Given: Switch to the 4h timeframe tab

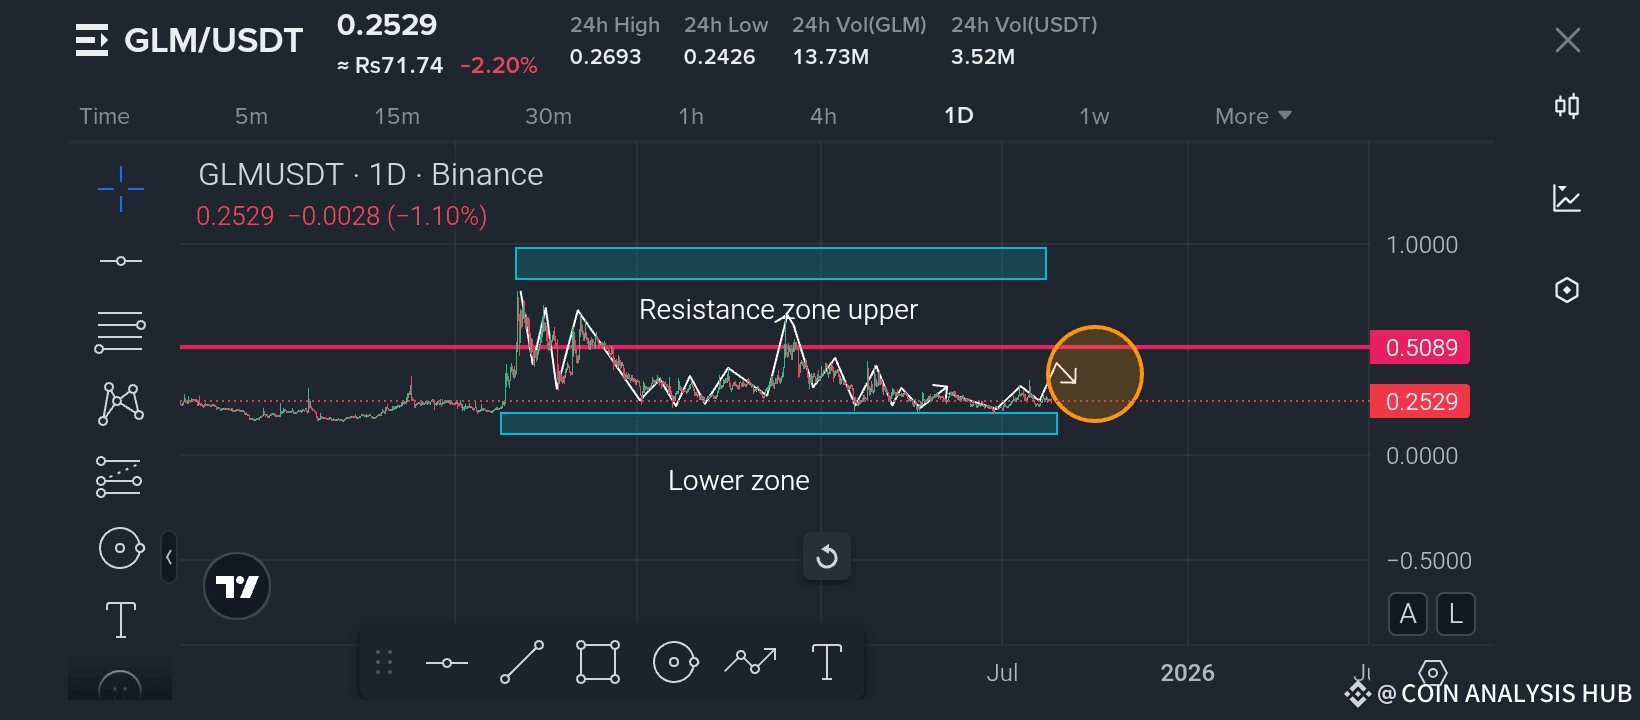Looking at the screenshot, I should tap(823, 116).
